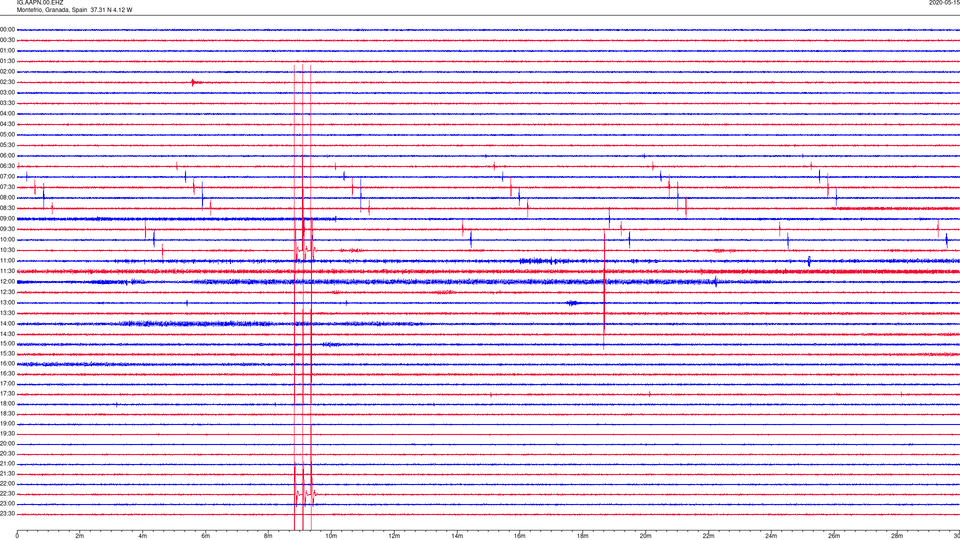Click the '23:00' trace time label

7,504
